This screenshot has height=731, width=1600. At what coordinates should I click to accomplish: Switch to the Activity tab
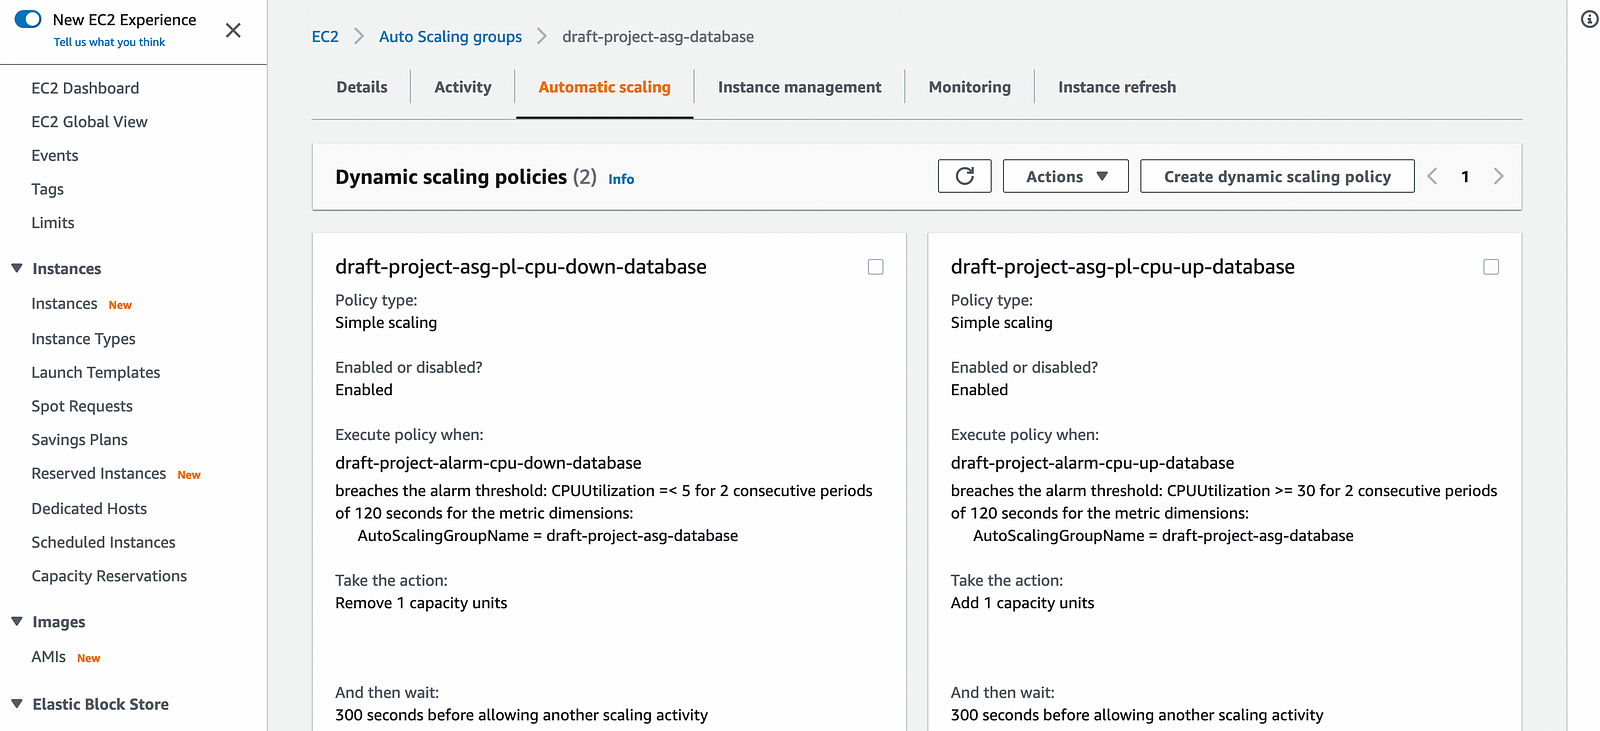(463, 87)
